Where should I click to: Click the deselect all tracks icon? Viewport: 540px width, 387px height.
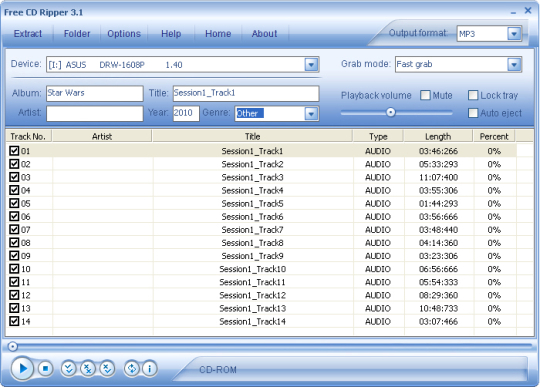[x=88, y=369]
